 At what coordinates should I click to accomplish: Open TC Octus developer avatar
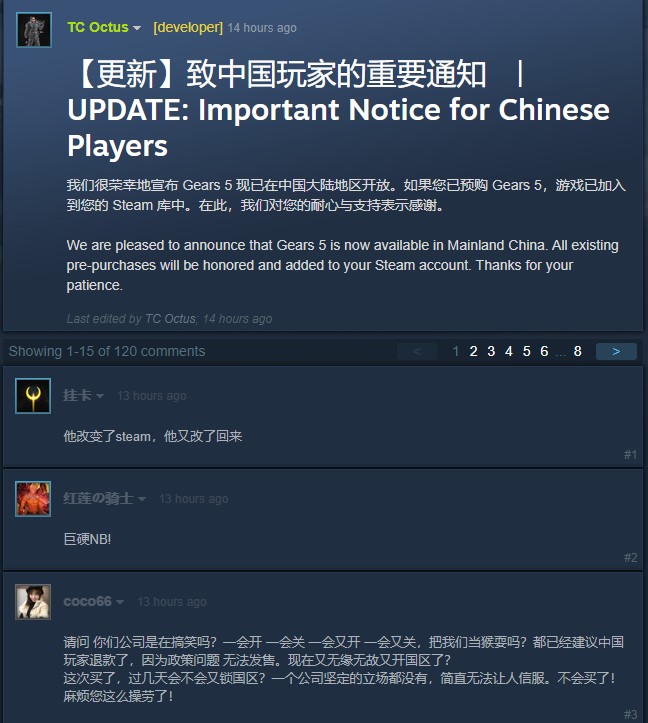[x=34, y=30]
